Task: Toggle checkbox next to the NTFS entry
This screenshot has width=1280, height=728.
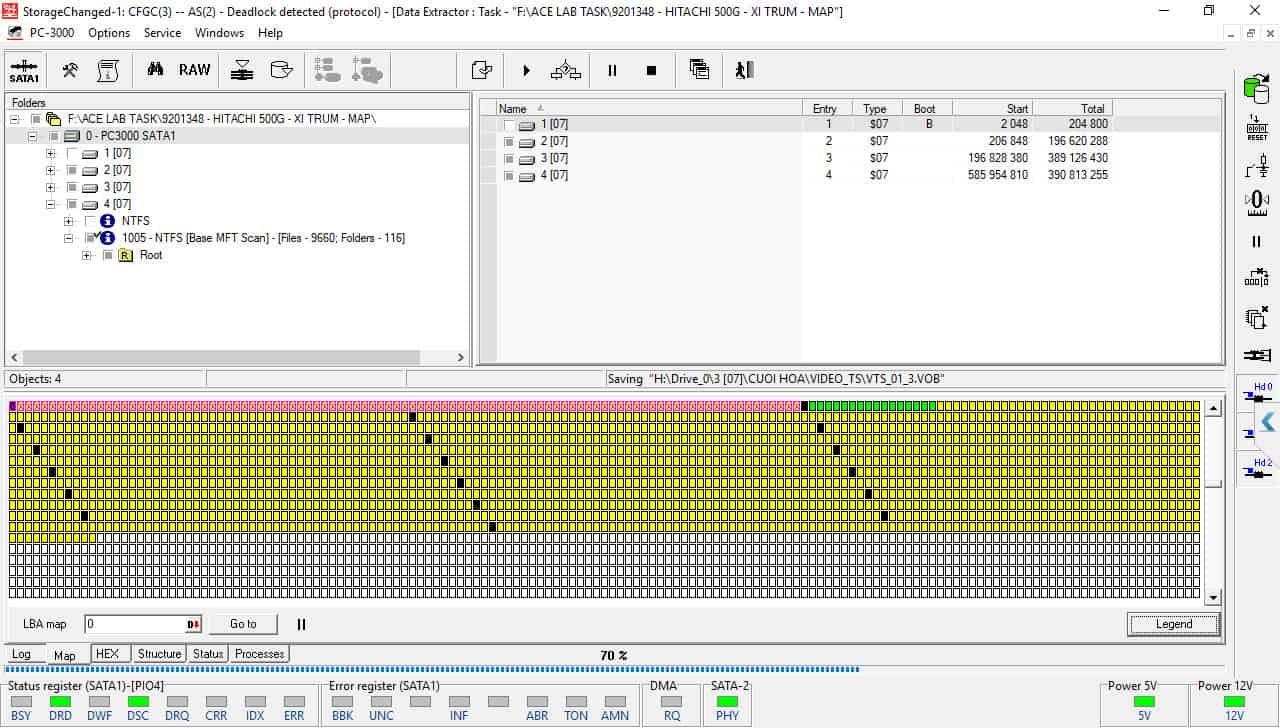Action: (x=90, y=221)
